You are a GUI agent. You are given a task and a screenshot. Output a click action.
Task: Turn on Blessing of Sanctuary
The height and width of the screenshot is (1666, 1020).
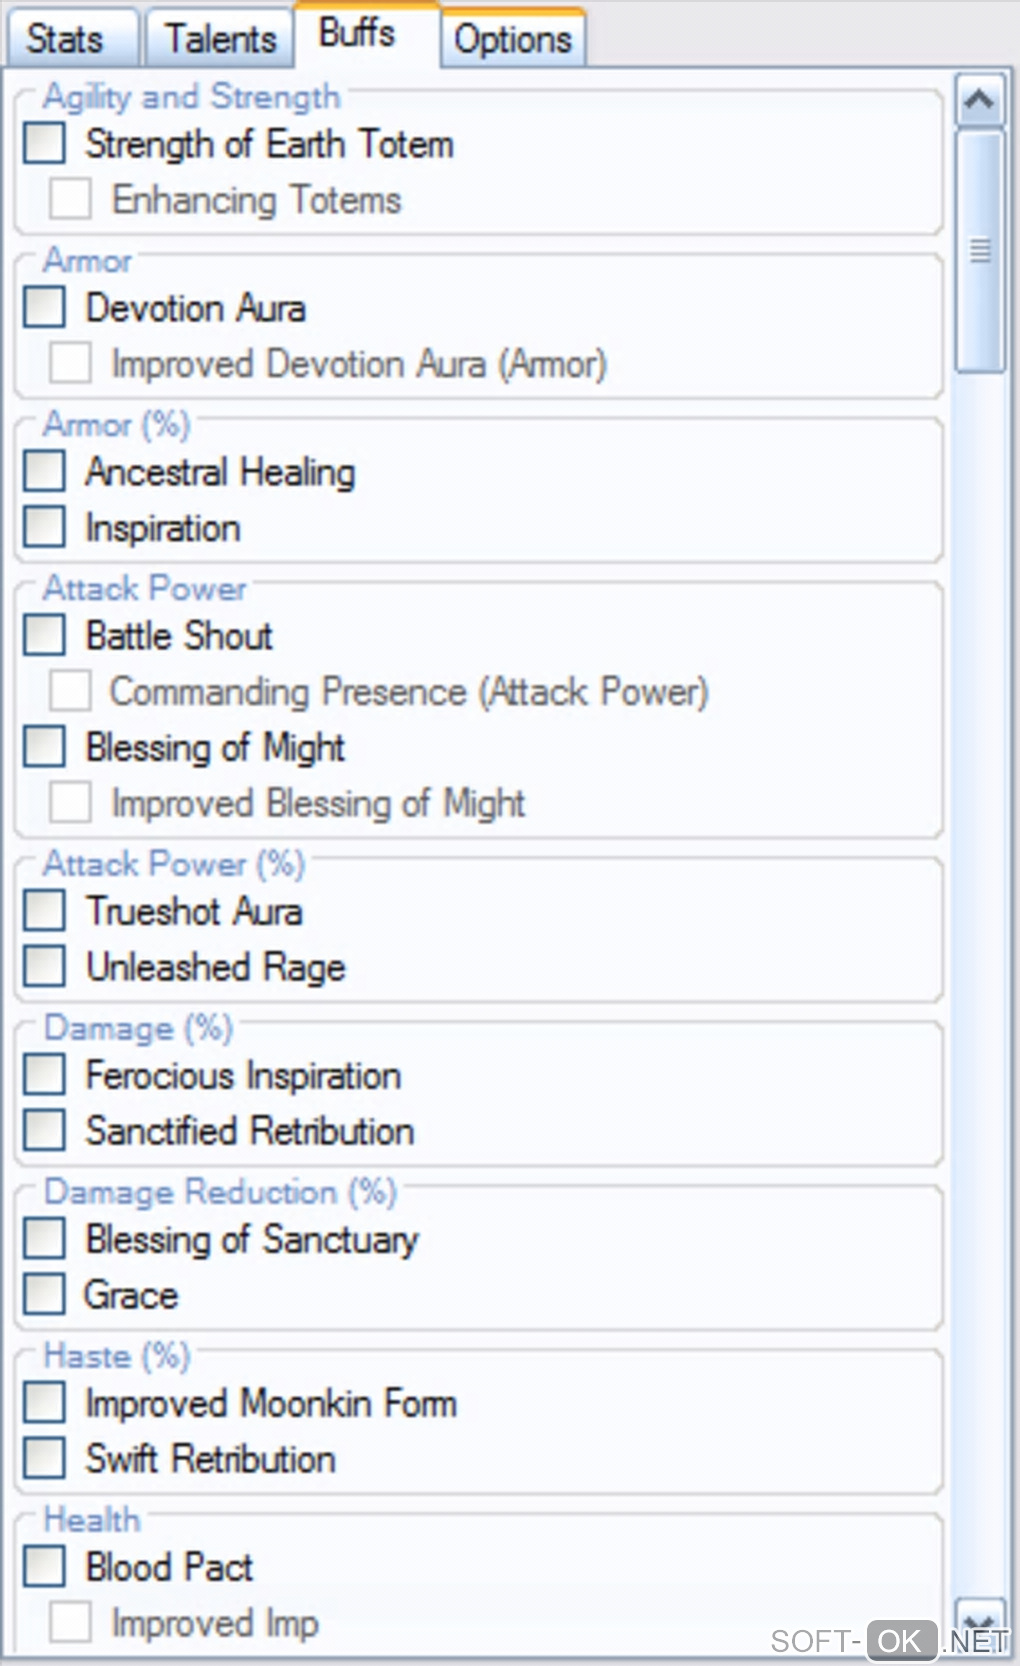45,1239
